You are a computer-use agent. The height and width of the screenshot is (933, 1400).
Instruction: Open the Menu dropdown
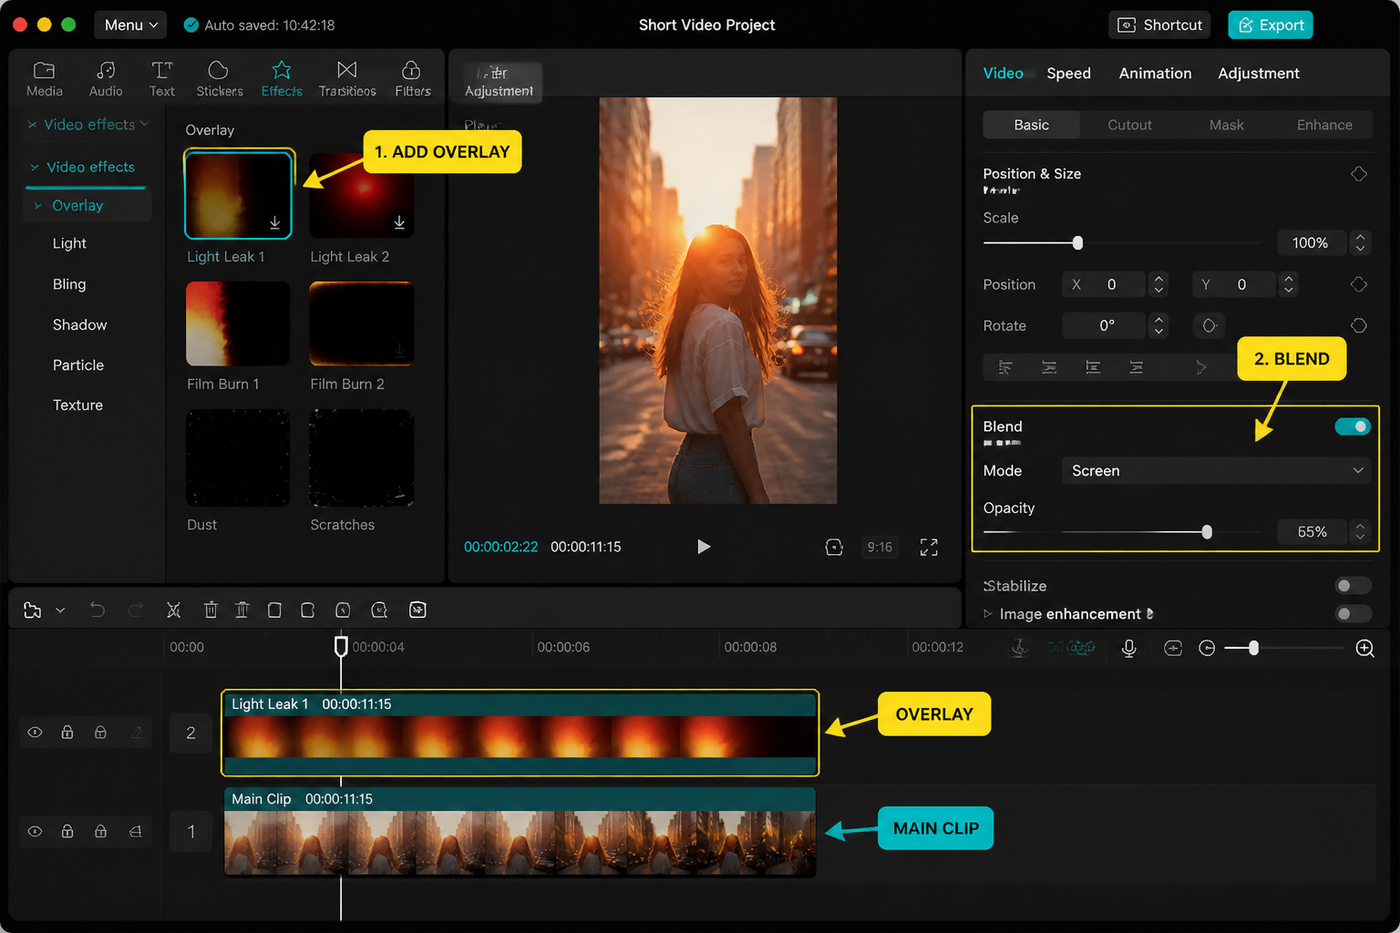[131, 25]
